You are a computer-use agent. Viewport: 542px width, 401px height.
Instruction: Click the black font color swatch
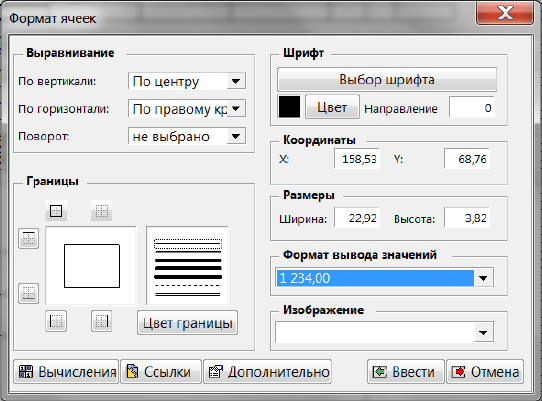[289, 107]
